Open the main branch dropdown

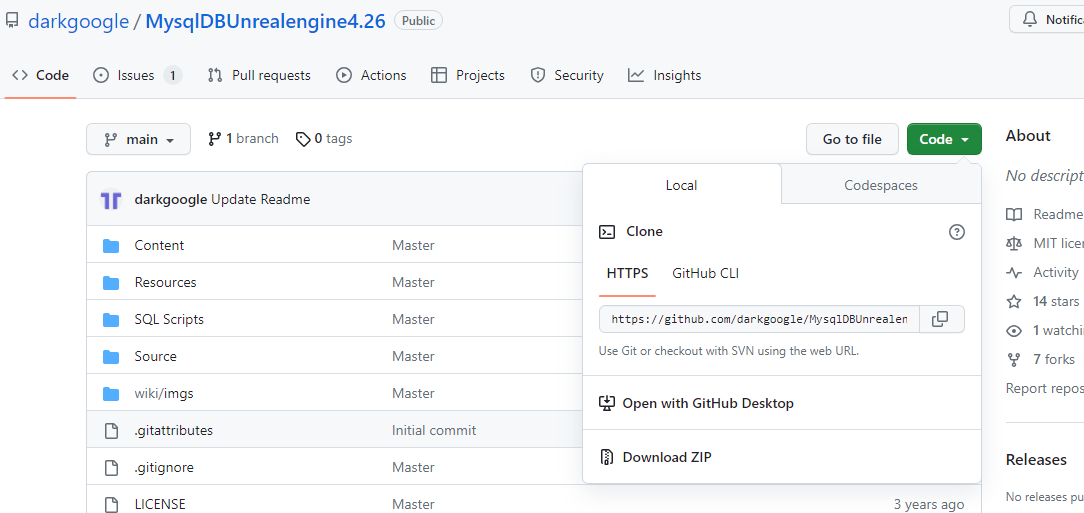tap(138, 140)
